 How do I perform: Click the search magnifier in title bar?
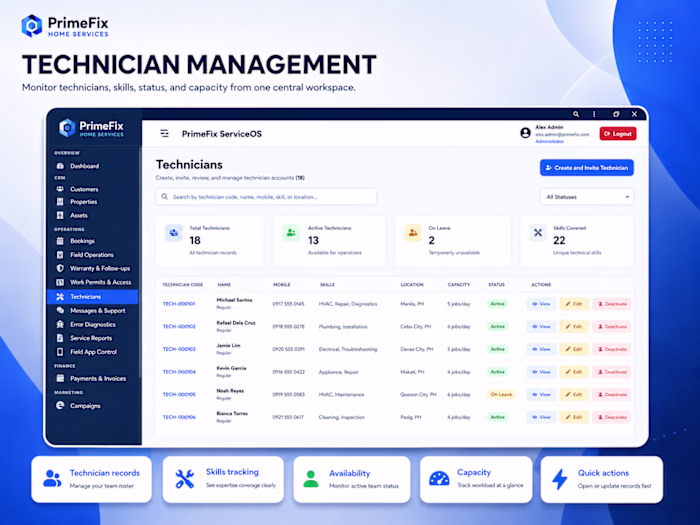(576, 114)
